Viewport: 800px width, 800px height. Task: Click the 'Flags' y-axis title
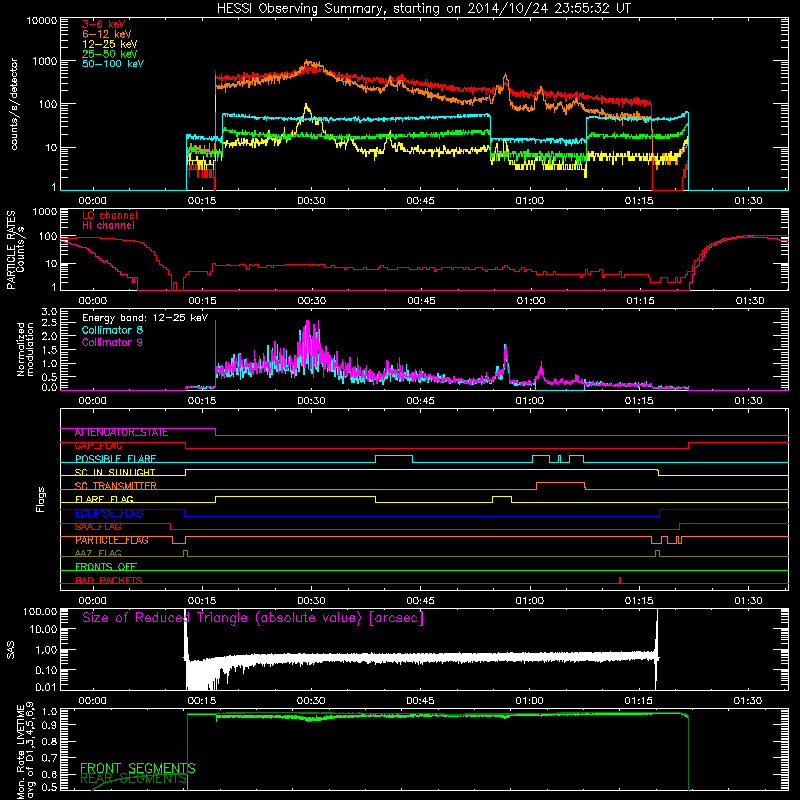40,499
